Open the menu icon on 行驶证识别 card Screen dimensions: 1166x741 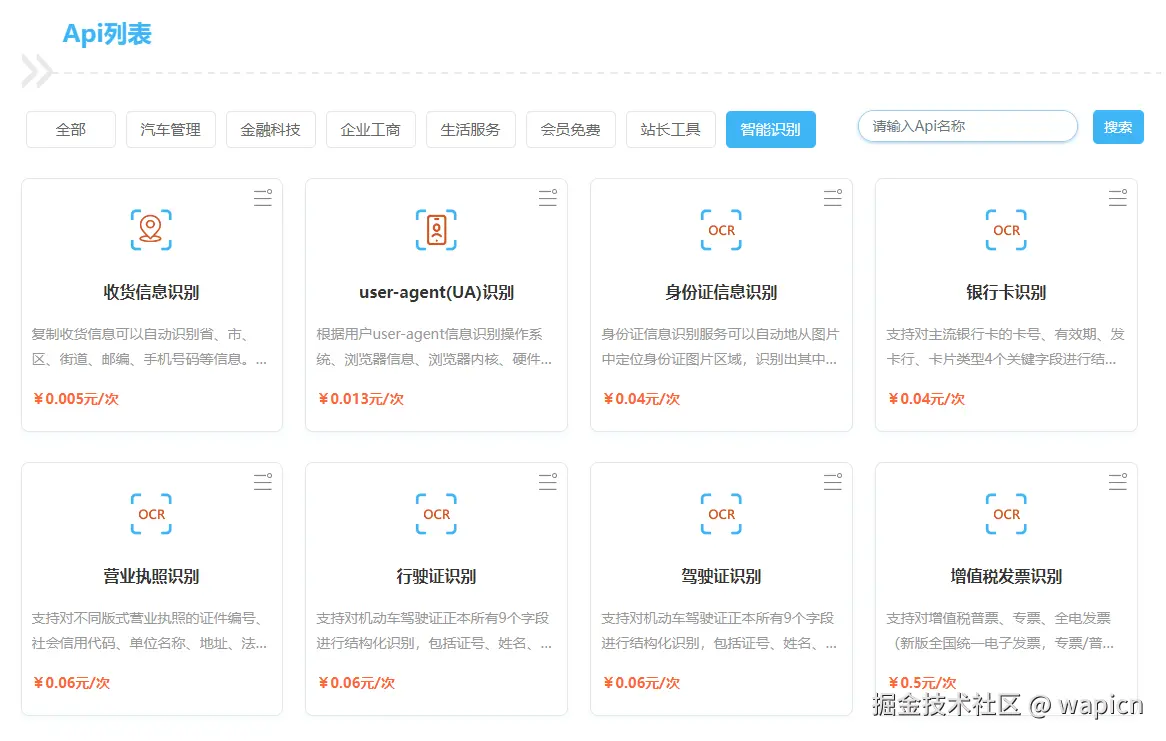click(548, 482)
